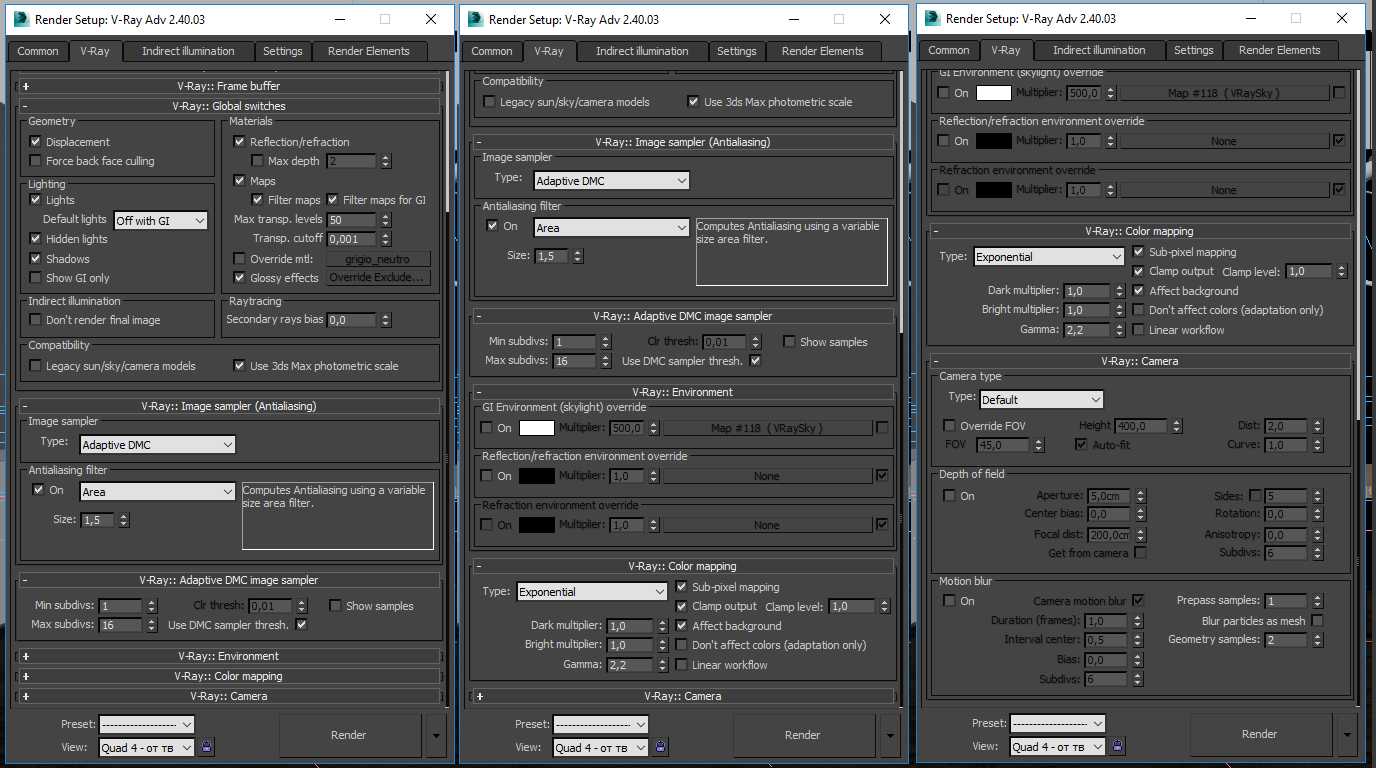Image resolution: width=1376 pixels, height=768 pixels.
Task: Click the 3ds Max title icon of right window
Action: tap(931, 18)
